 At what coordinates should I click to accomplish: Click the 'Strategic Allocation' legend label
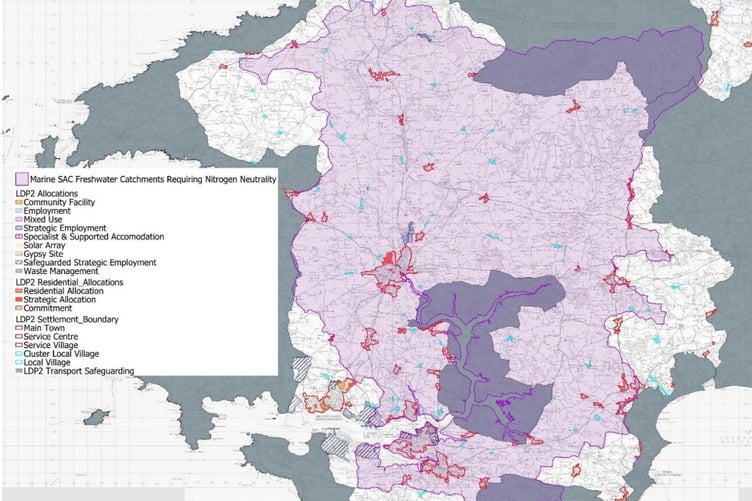point(59,300)
